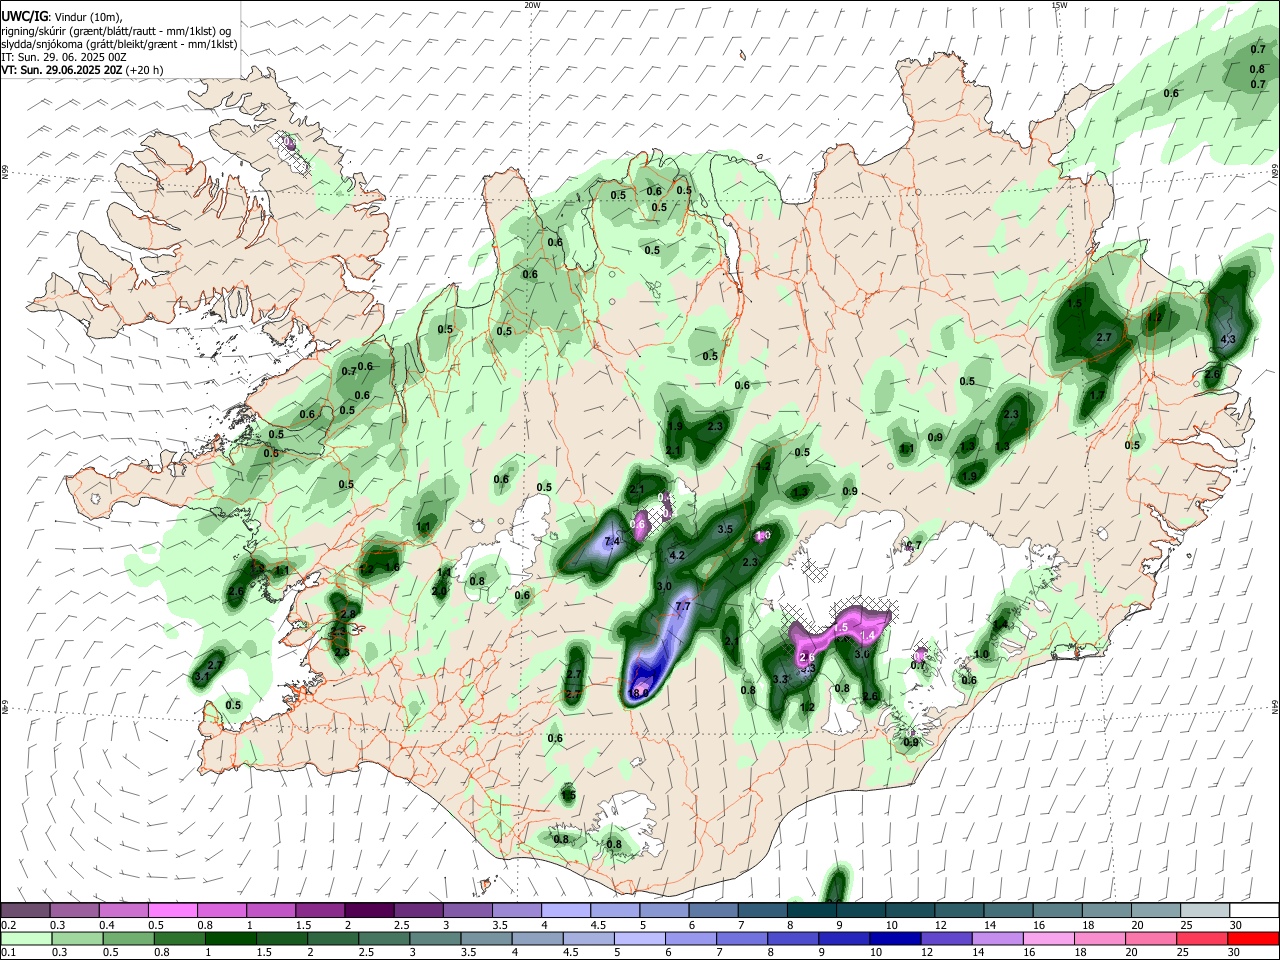
Task: Click the dark teal swatch at 9 on the upper snow scale
Action: tap(860, 910)
